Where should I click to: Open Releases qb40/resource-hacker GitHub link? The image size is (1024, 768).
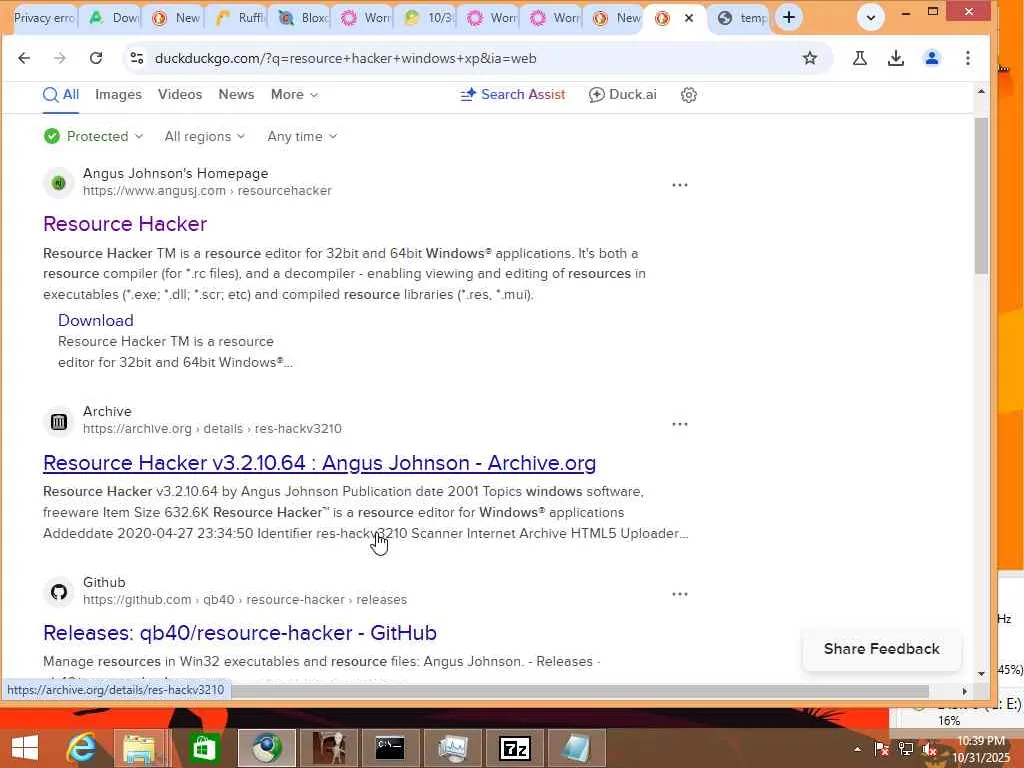(x=240, y=633)
